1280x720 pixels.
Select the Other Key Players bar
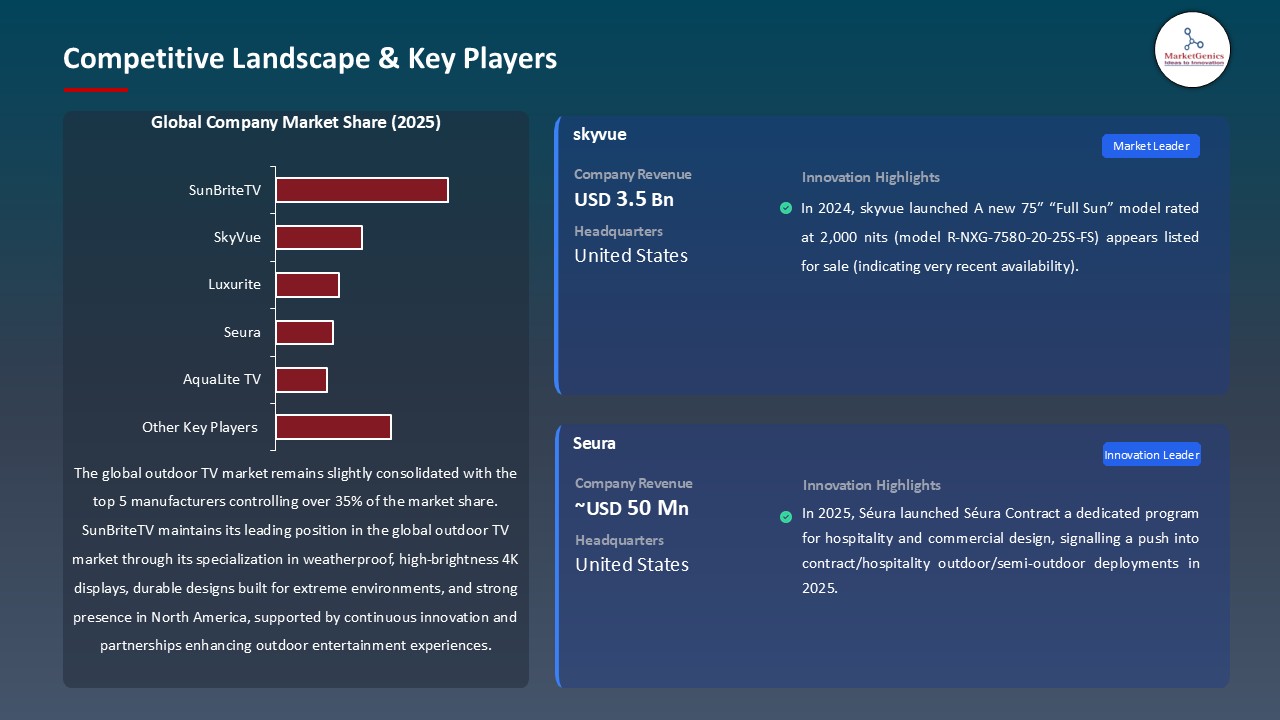tap(334, 426)
